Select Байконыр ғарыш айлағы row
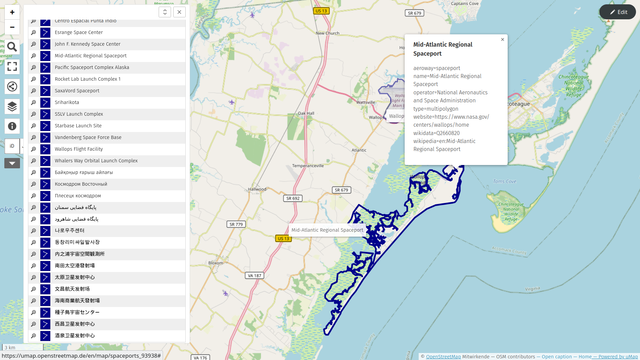 107,172
